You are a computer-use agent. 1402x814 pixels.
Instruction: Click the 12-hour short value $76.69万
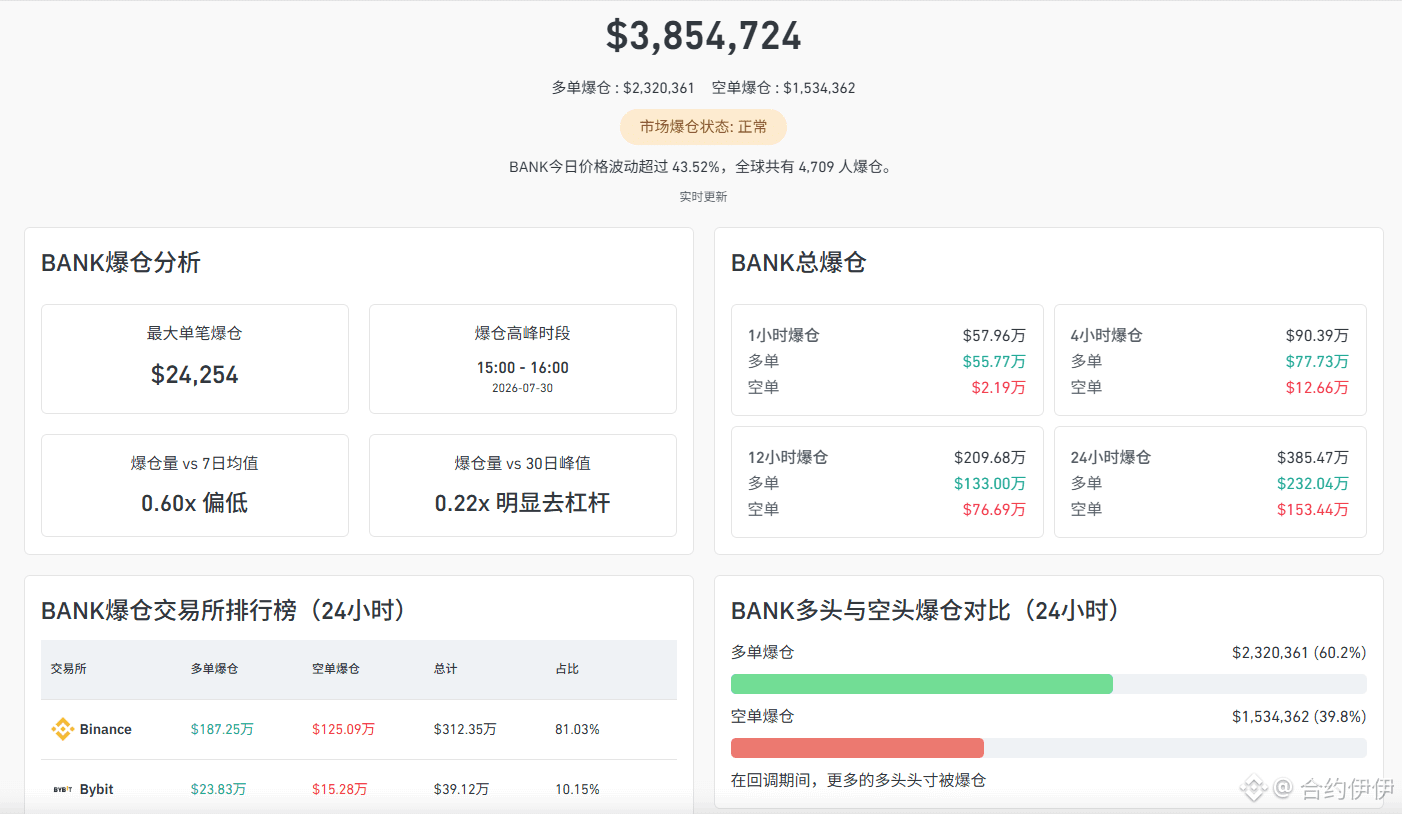[994, 510]
